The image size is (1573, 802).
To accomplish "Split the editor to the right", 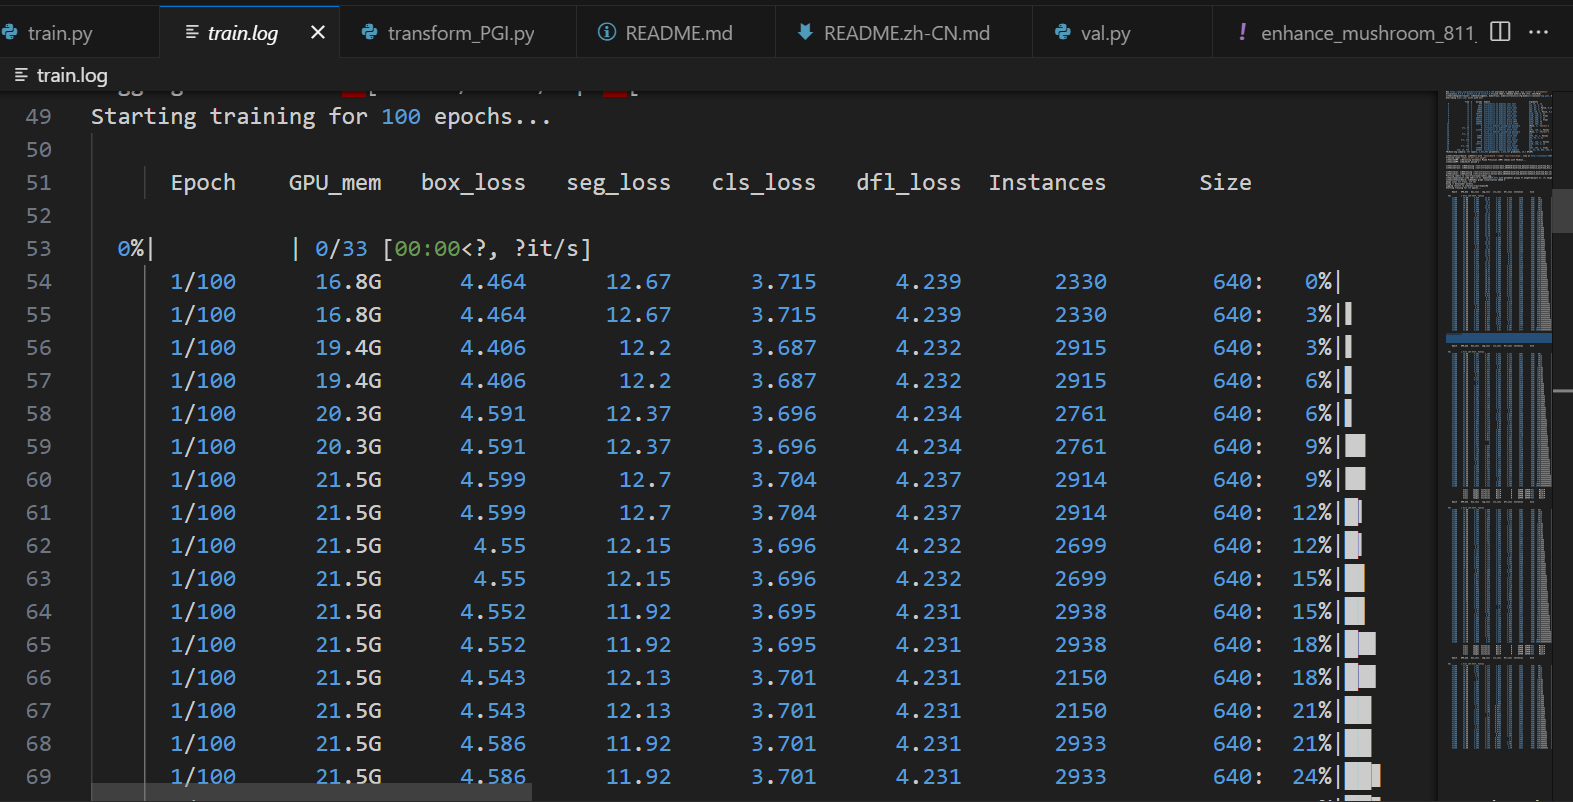I will (1500, 32).
